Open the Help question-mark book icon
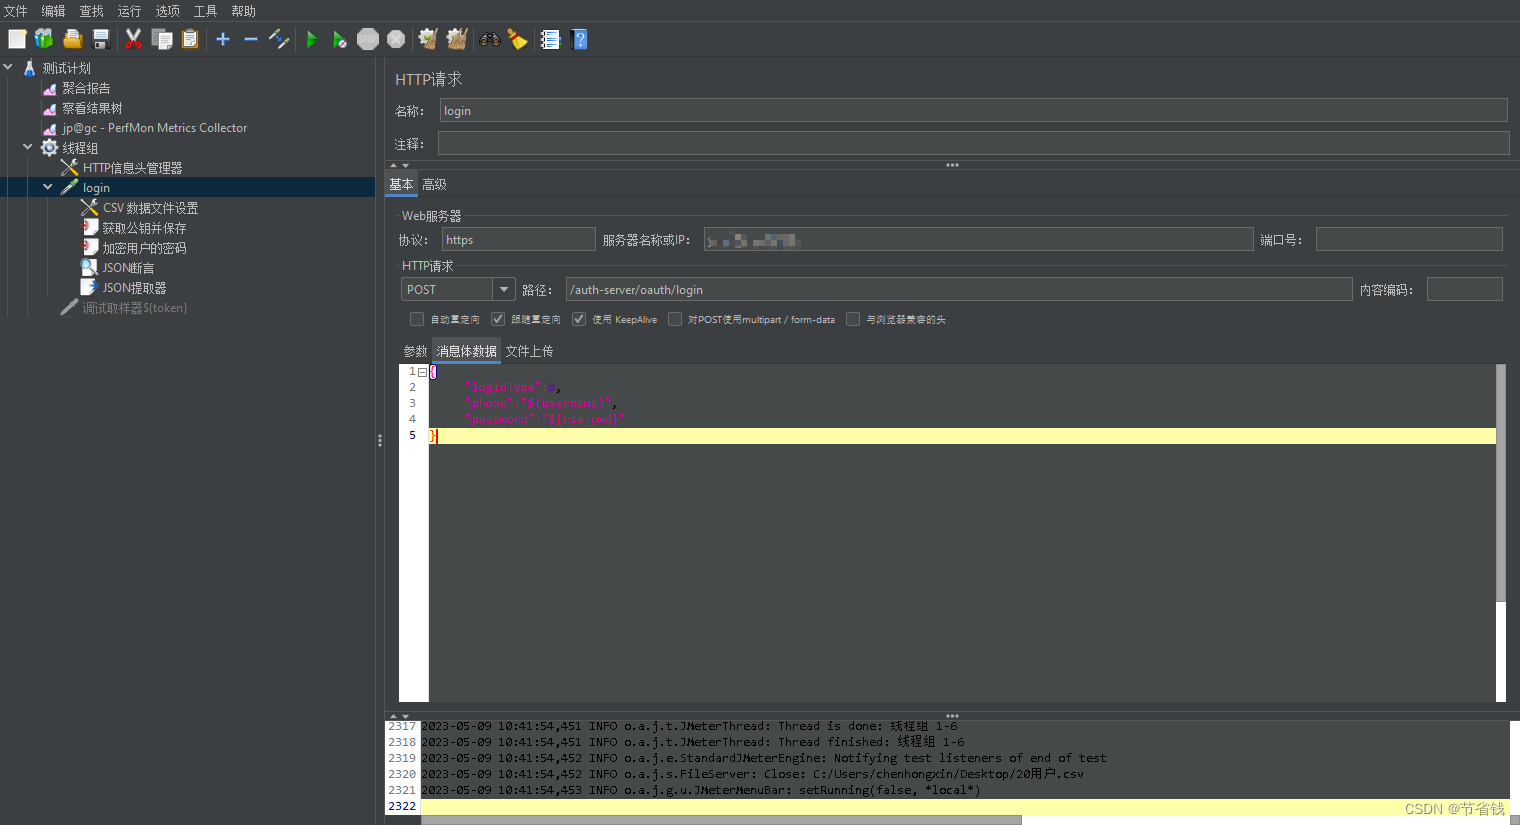 579,39
